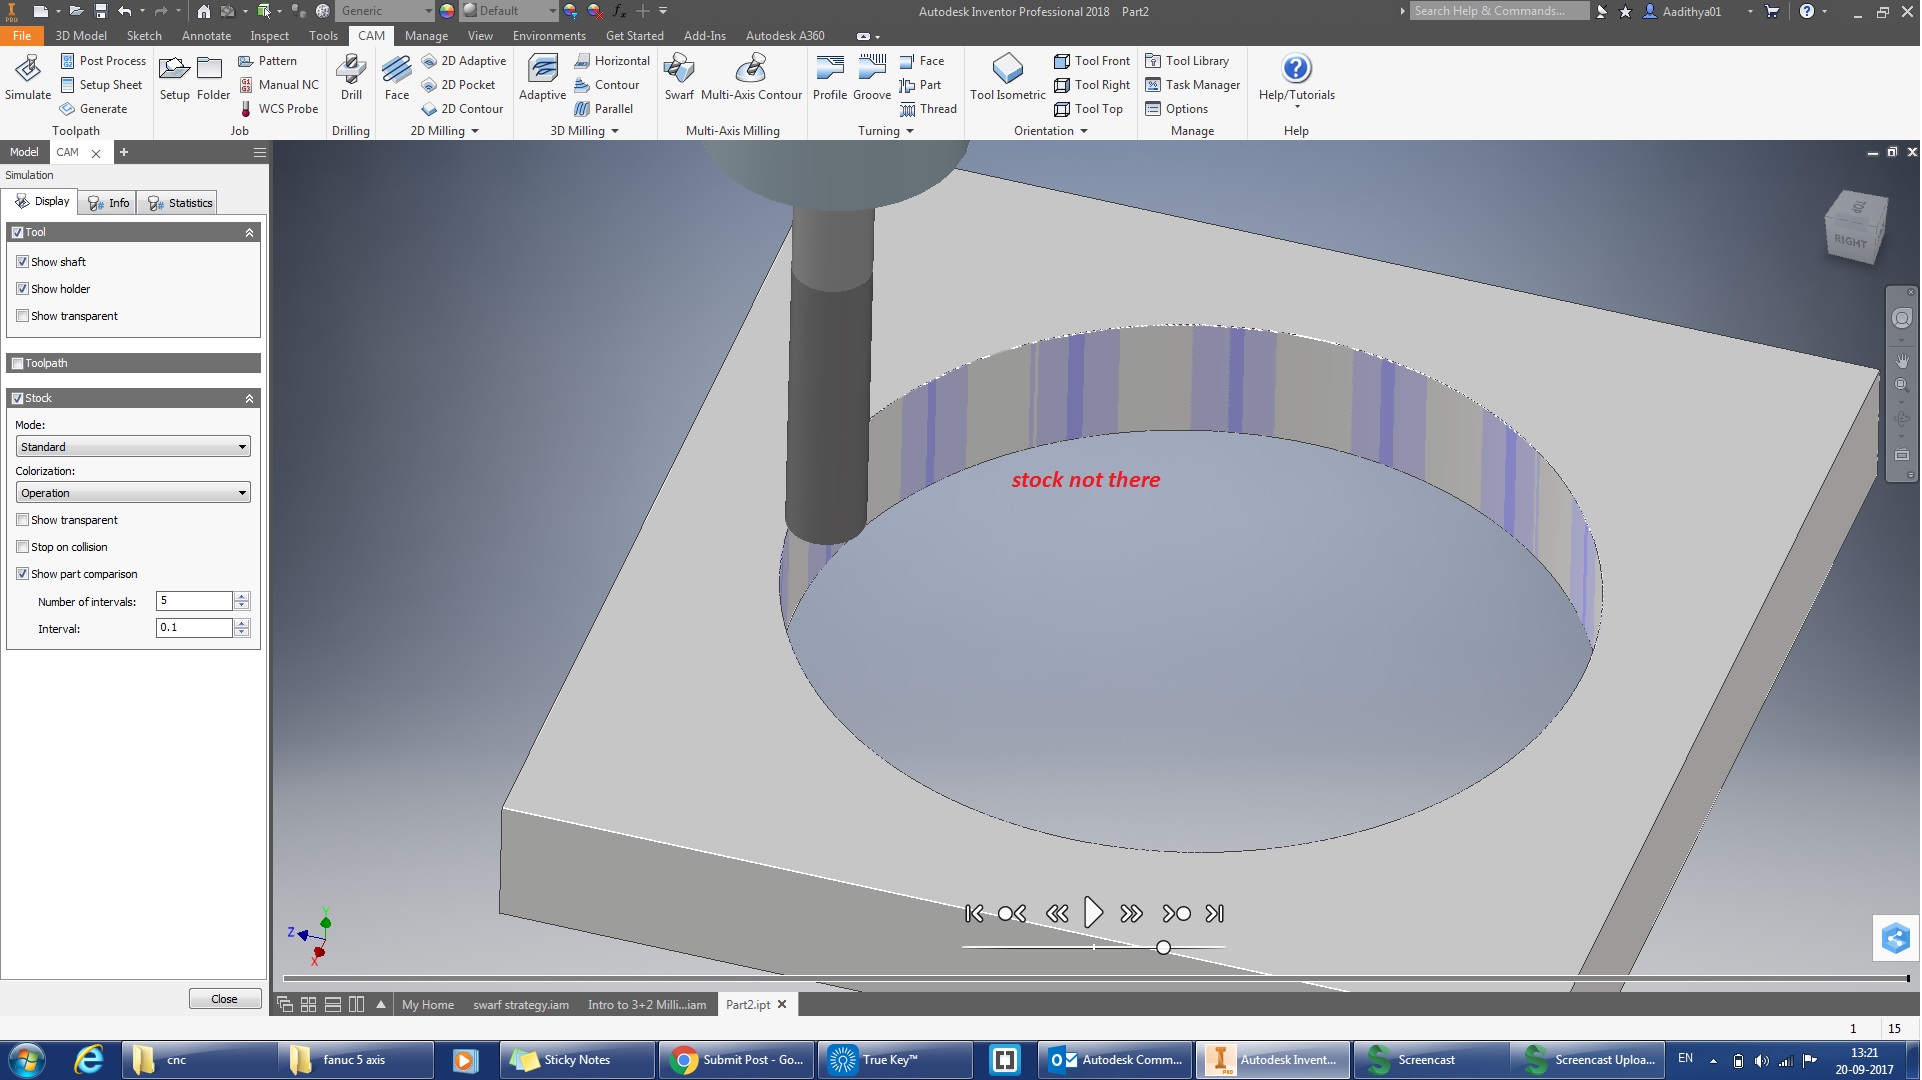
Task: Open the Post Process tool
Action: (x=103, y=60)
